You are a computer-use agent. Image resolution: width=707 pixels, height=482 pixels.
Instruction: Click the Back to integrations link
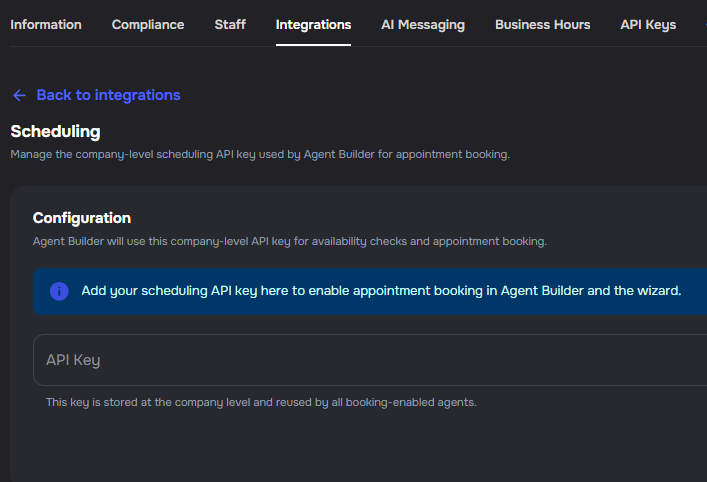(108, 95)
